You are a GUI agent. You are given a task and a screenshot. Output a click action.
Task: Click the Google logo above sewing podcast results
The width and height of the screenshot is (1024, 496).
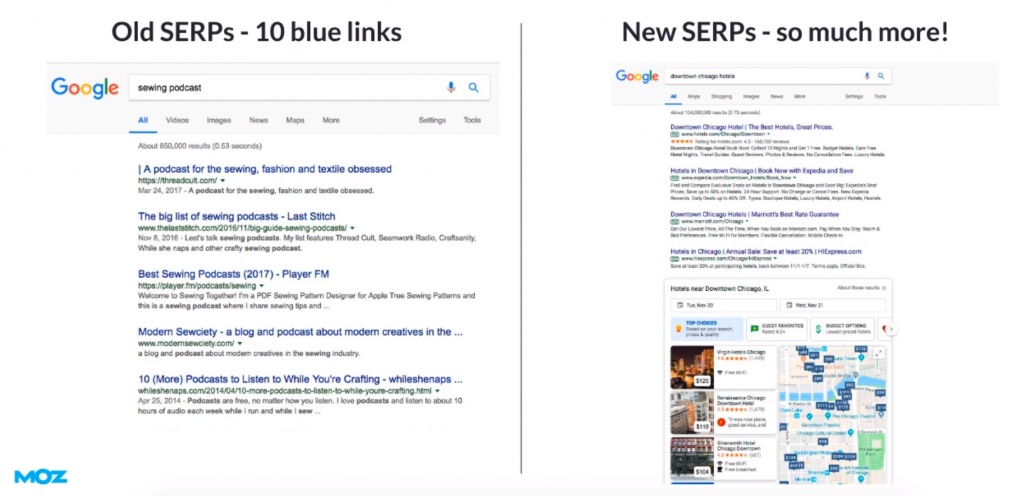(85, 87)
